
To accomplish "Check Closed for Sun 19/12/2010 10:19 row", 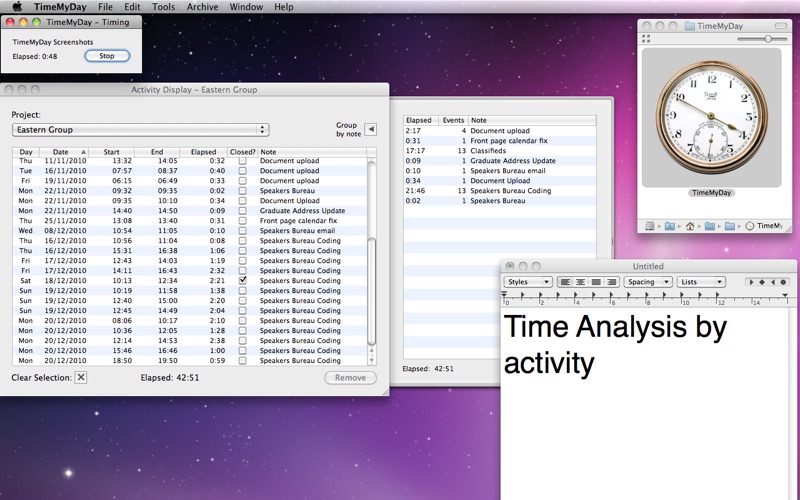I will coord(242,290).
